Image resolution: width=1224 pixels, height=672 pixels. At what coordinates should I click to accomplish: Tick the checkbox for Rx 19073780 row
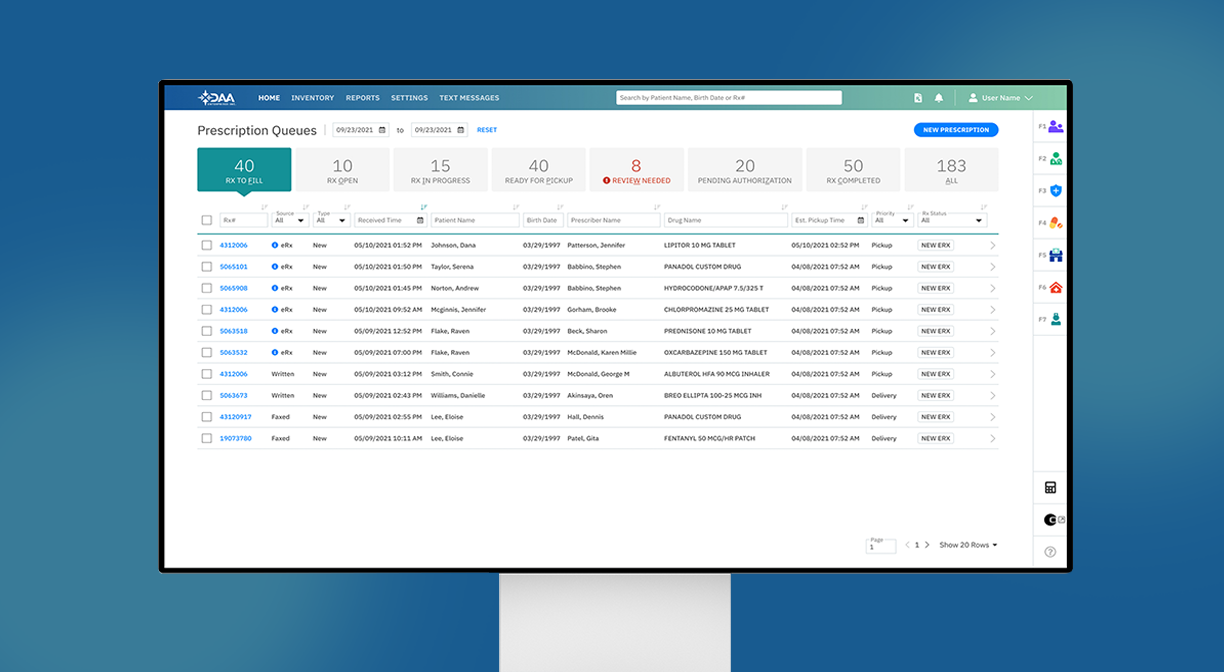click(207, 438)
